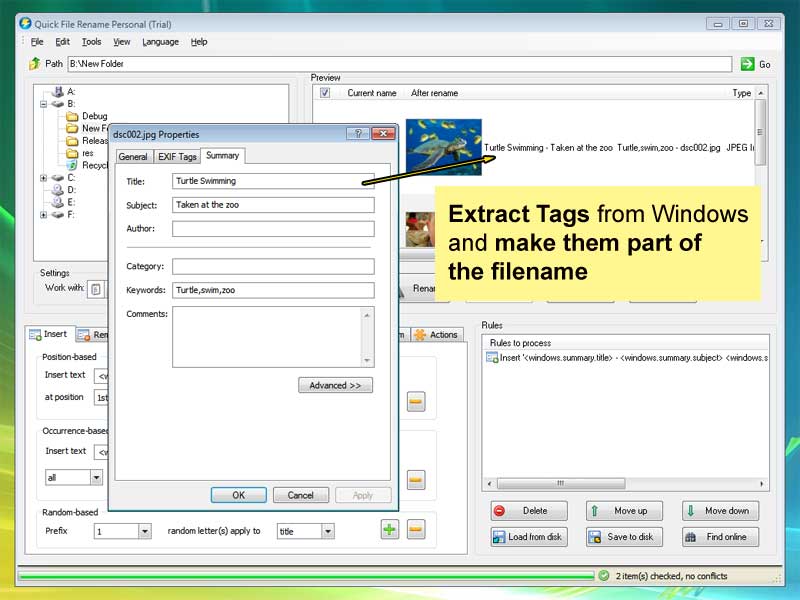Click the Keywords input field
This screenshot has height=600, width=800.
[x=272, y=291]
